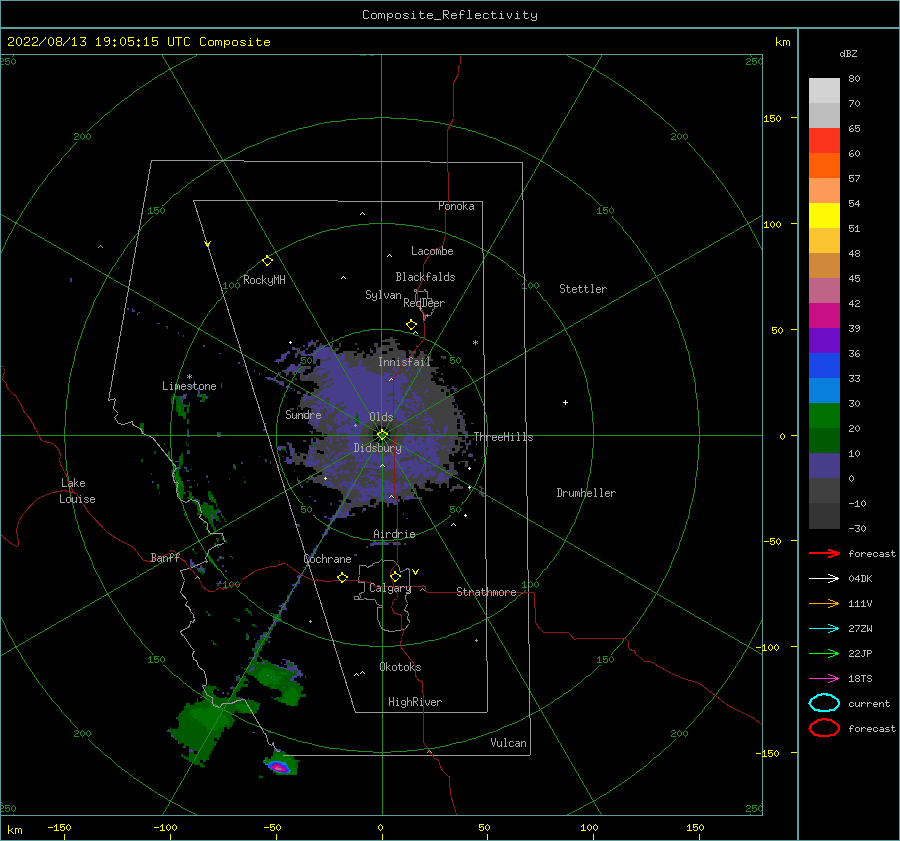Click the Innisfail label
900x841 pixels.
404,362
